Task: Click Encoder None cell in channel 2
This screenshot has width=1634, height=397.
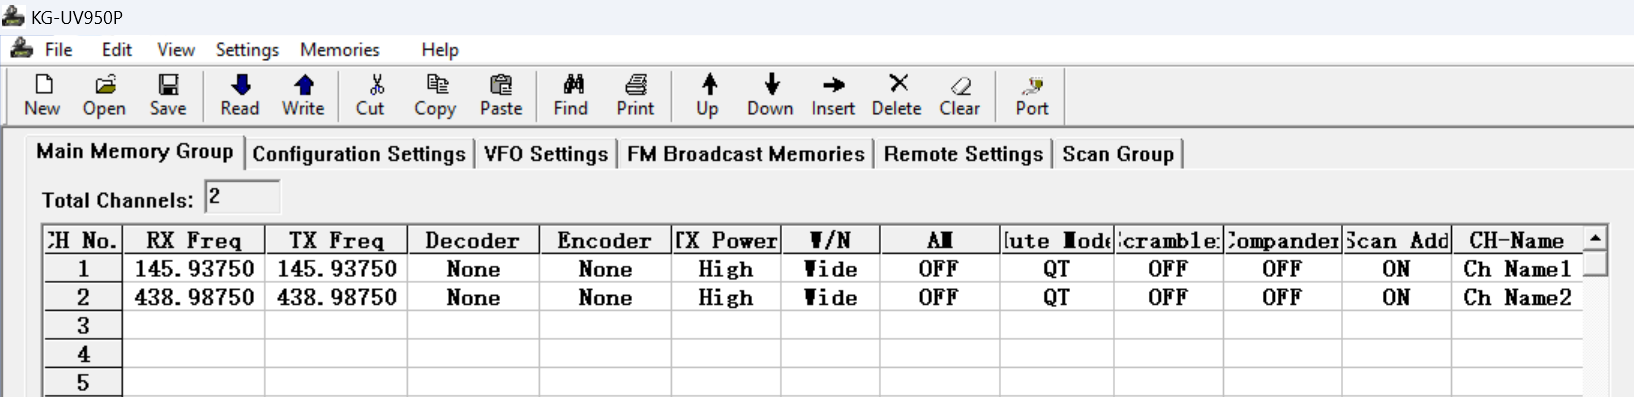Action: tap(605, 297)
